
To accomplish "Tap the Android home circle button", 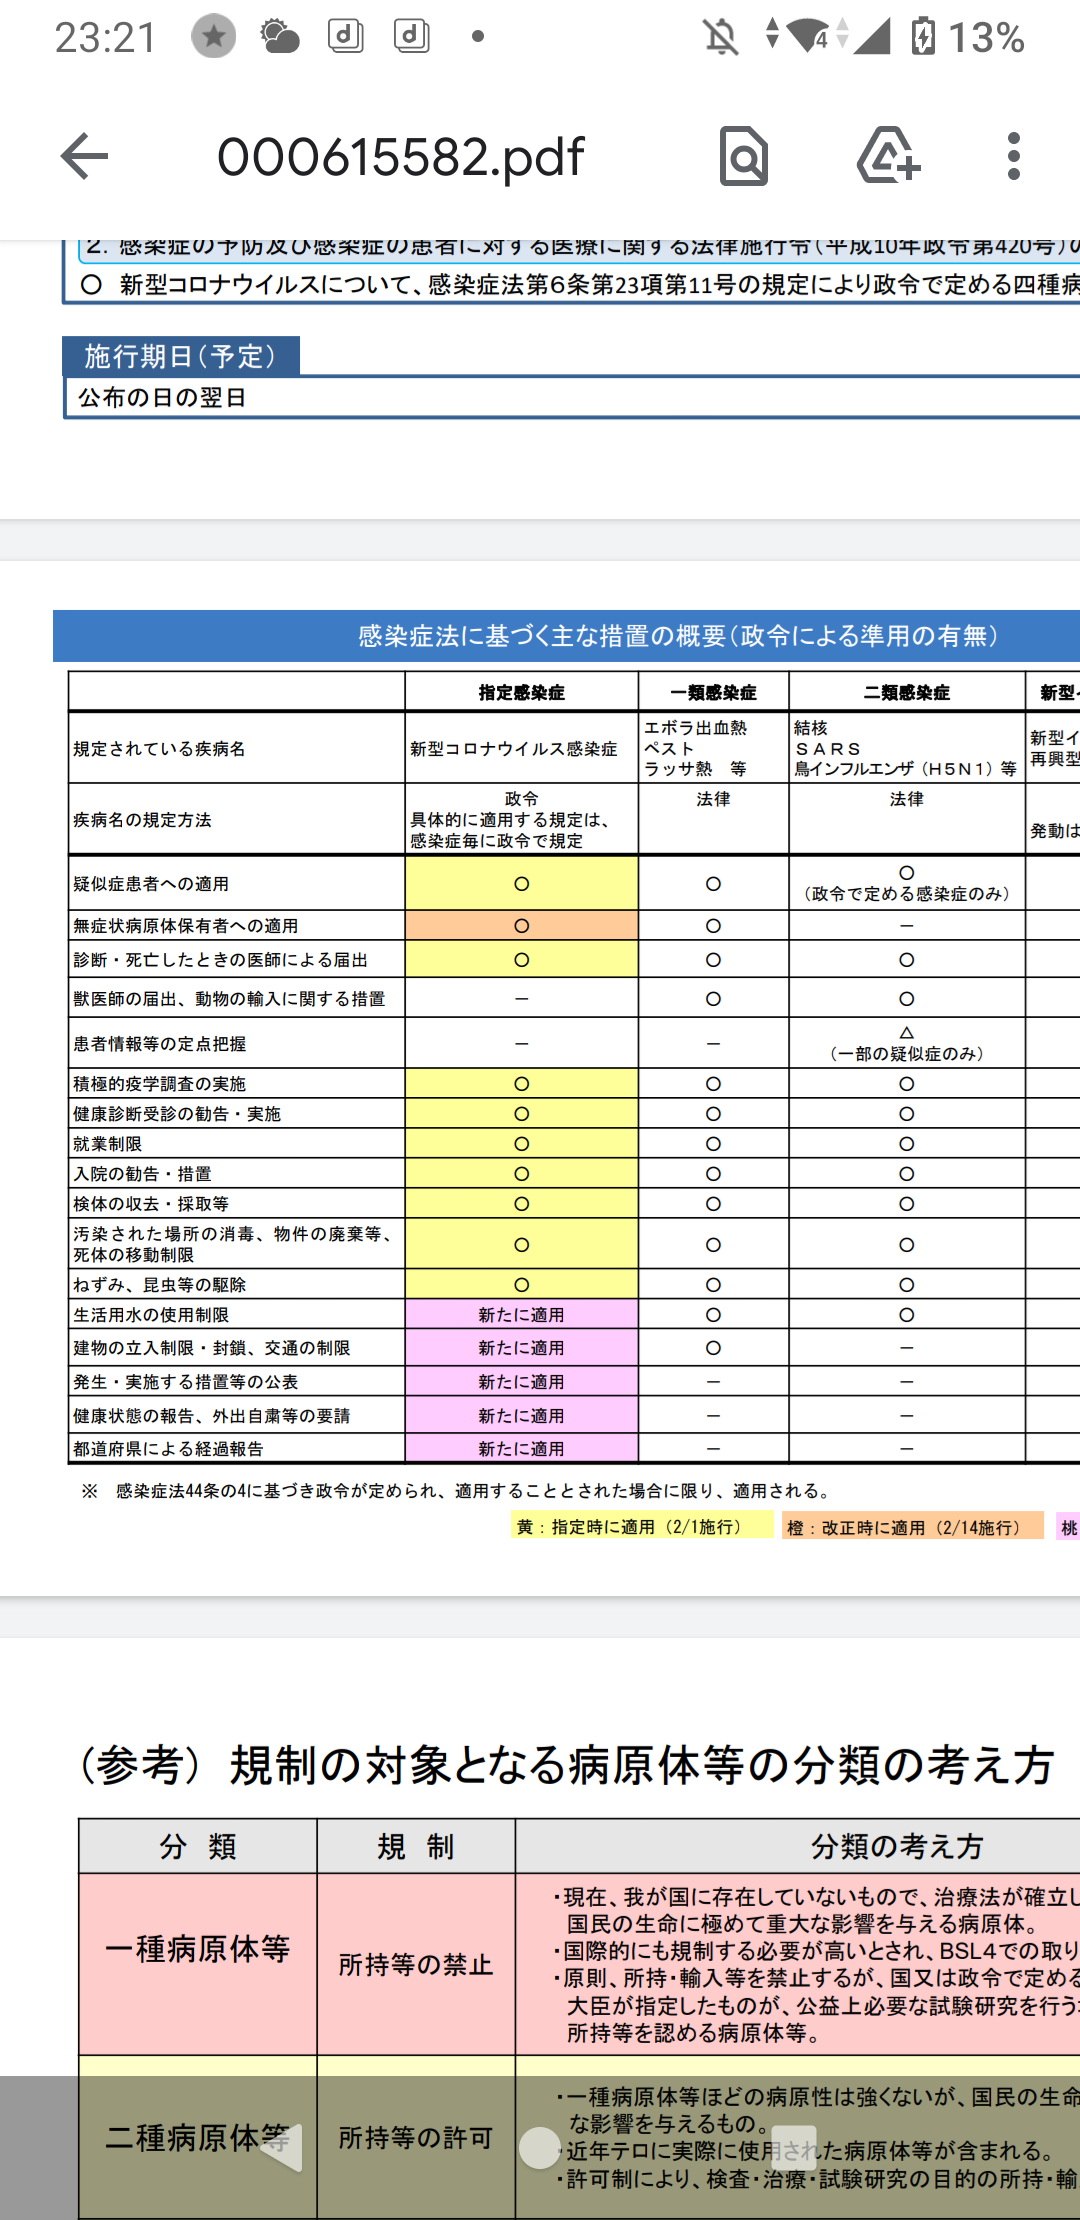I will click(x=540, y=2147).
